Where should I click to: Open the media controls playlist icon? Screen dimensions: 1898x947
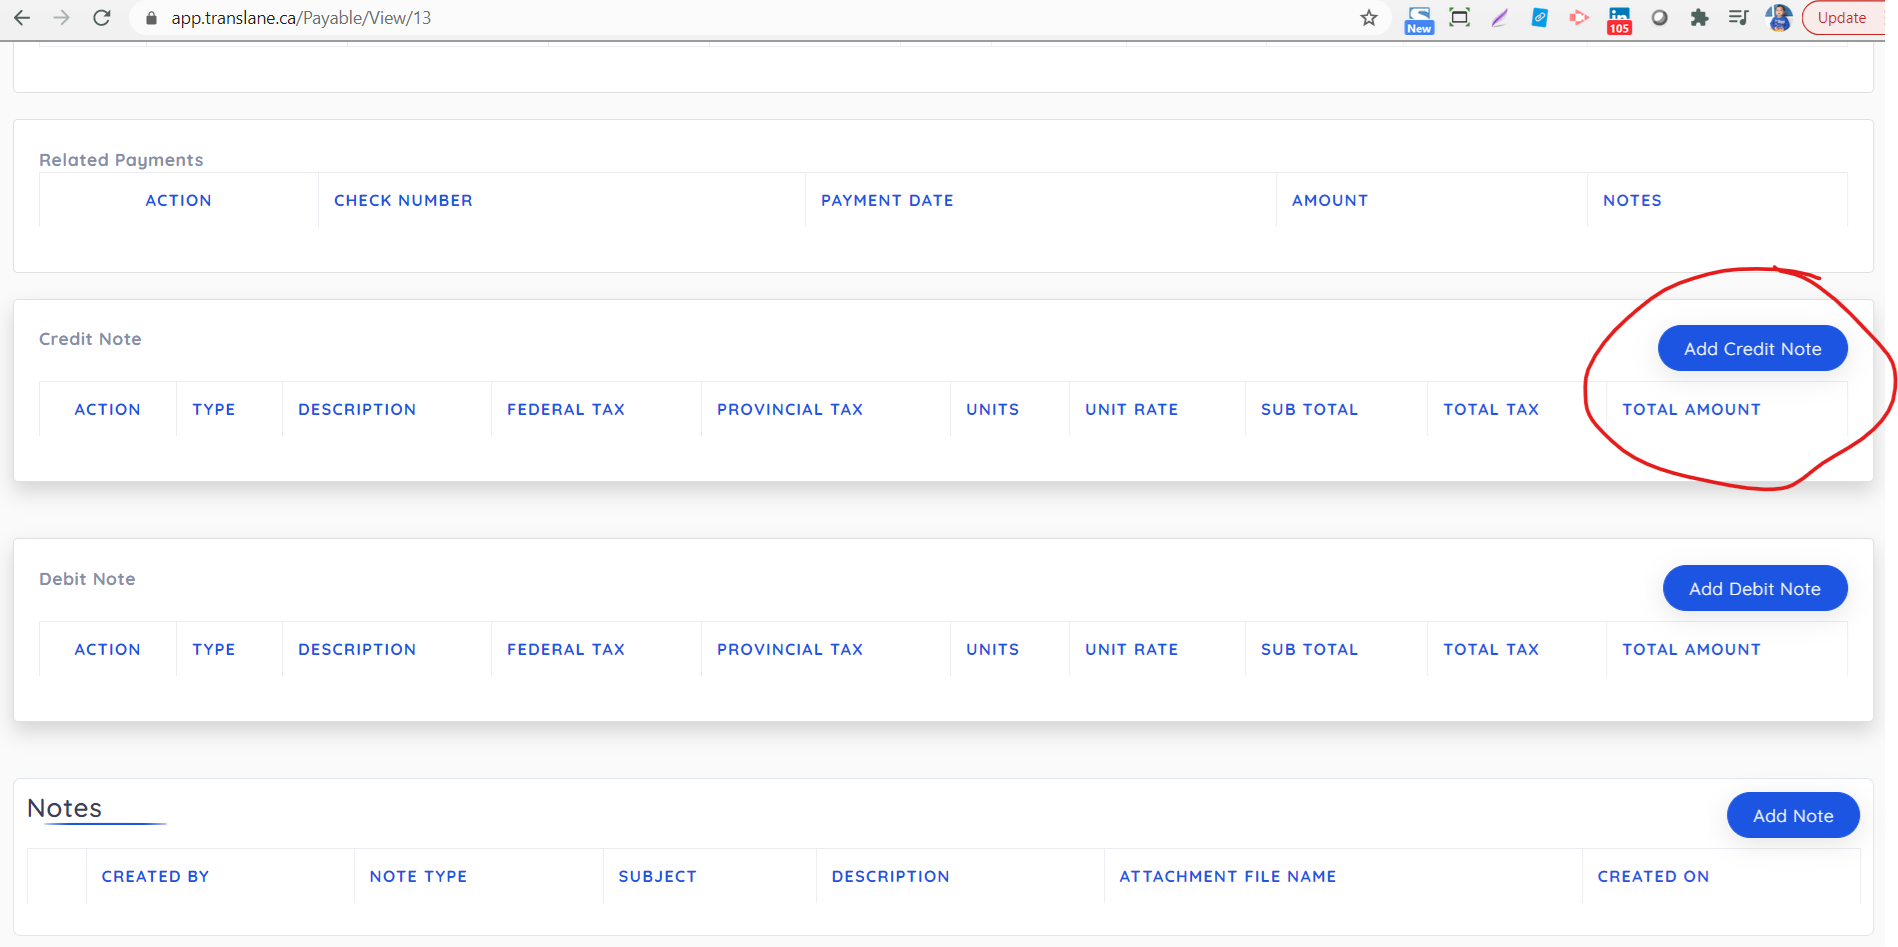click(1738, 18)
